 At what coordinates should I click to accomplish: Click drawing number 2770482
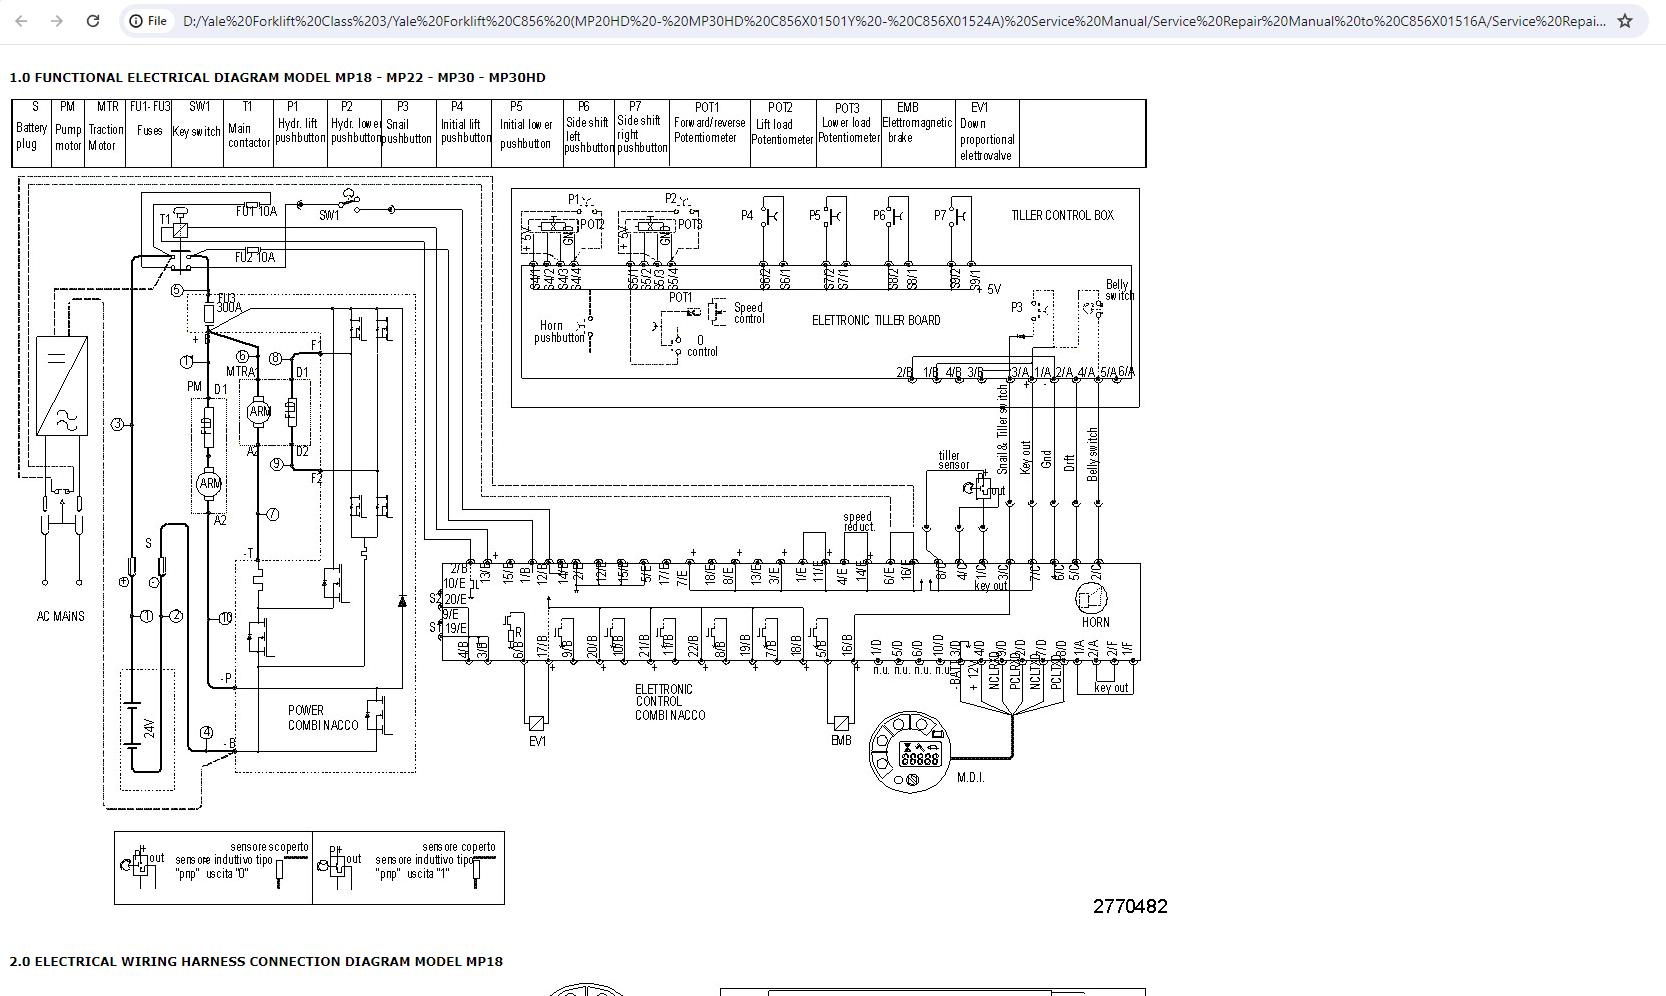(x=1130, y=906)
